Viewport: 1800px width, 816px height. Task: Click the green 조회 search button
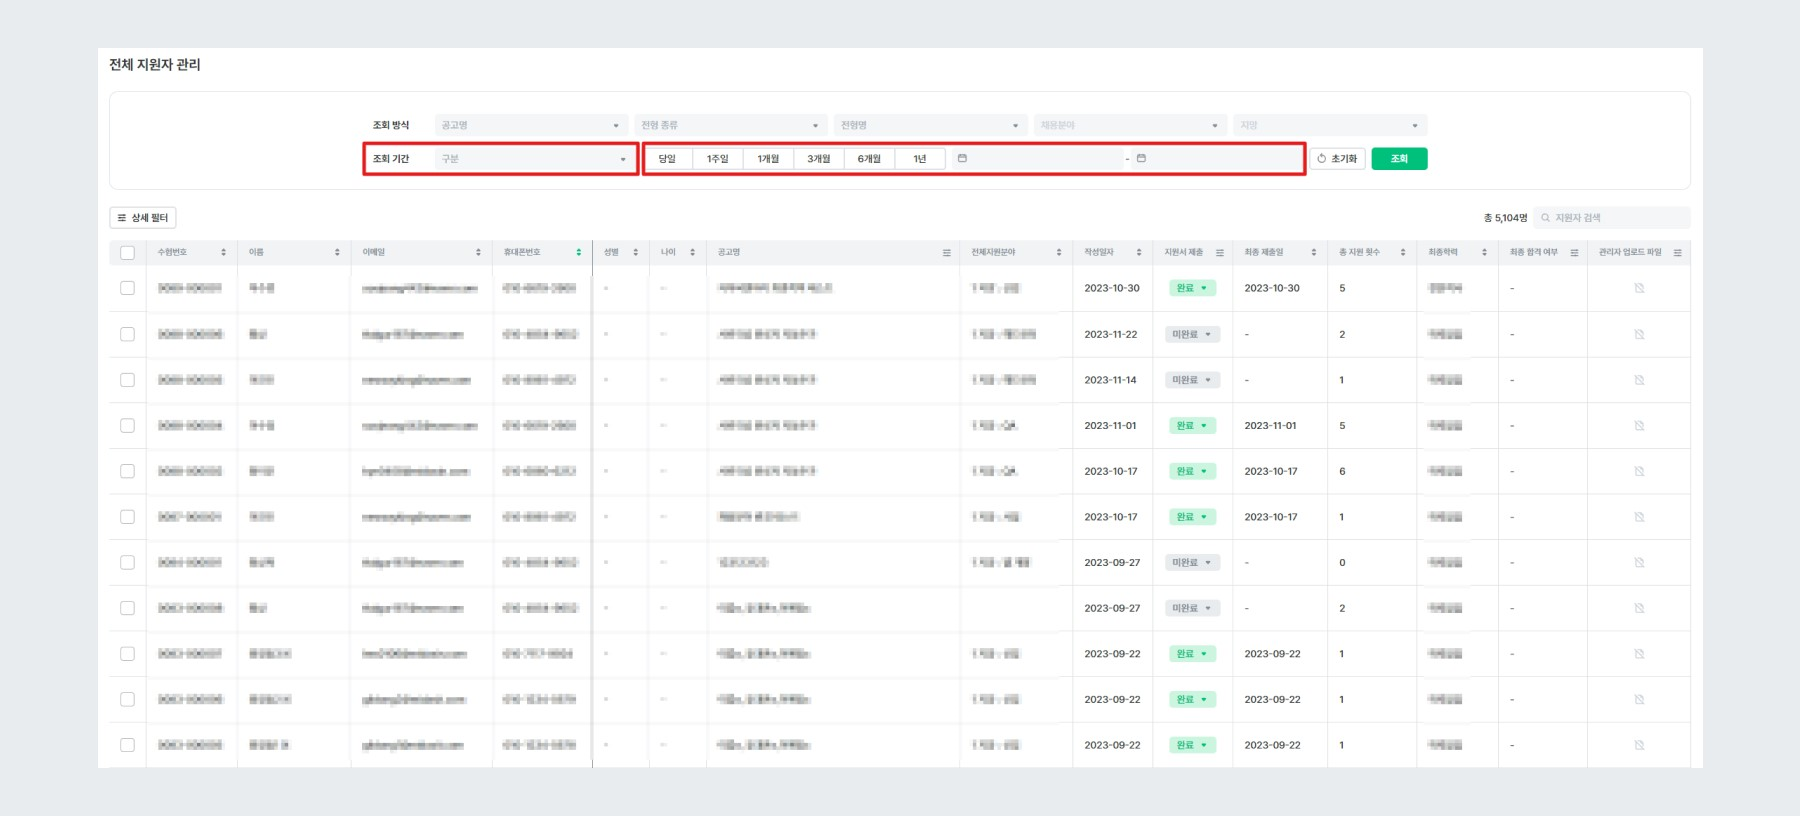point(1399,159)
